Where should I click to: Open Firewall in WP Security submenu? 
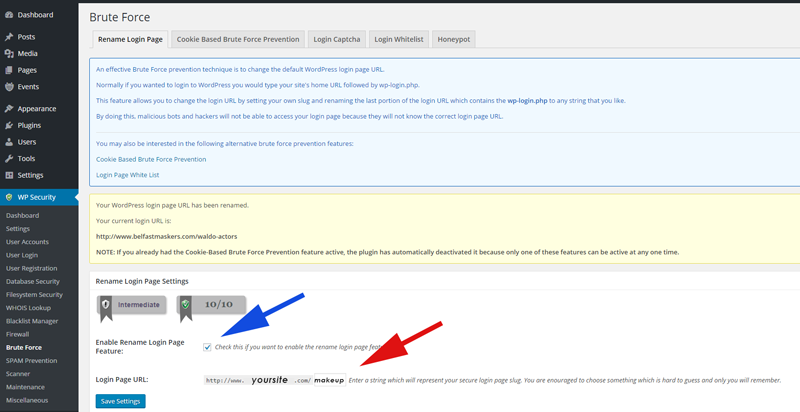click(x=20, y=334)
